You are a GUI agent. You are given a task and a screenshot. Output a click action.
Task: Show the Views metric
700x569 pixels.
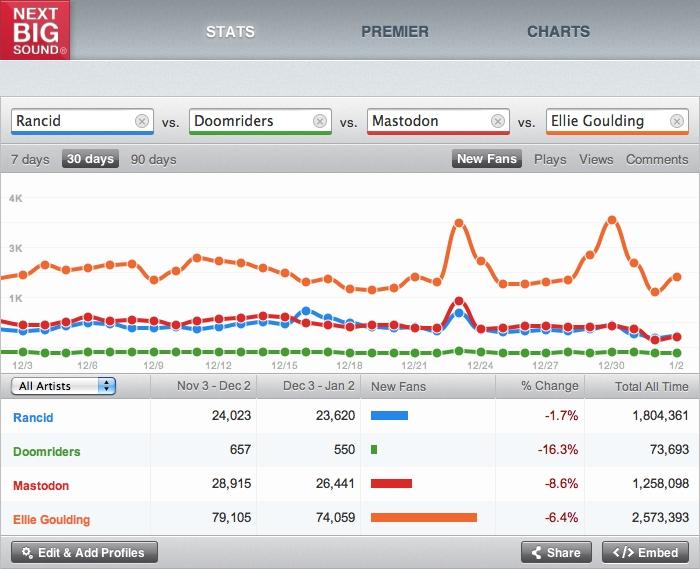[x=596, y=159]
